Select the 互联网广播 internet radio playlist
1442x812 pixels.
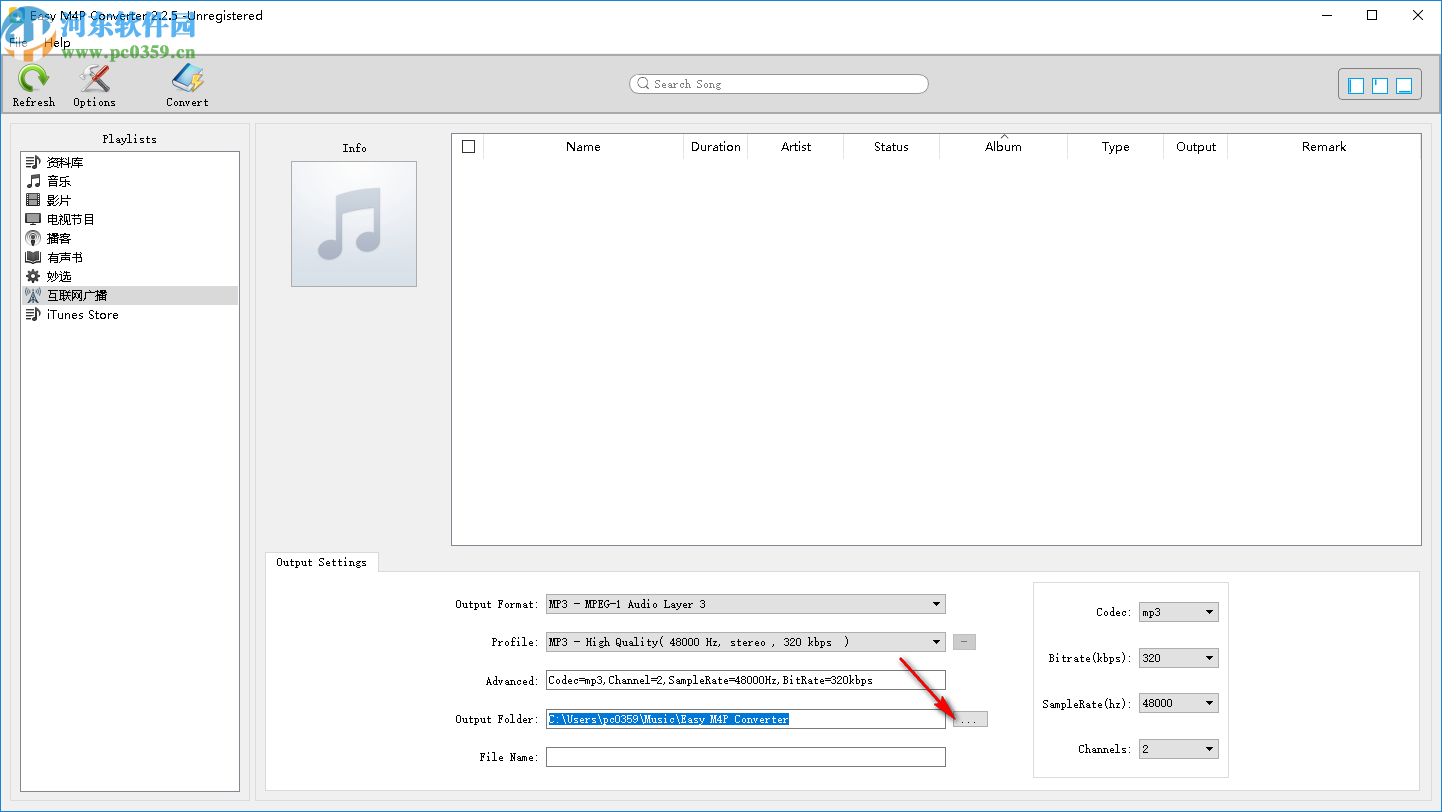pyautogui.click(x=77, y=295)
